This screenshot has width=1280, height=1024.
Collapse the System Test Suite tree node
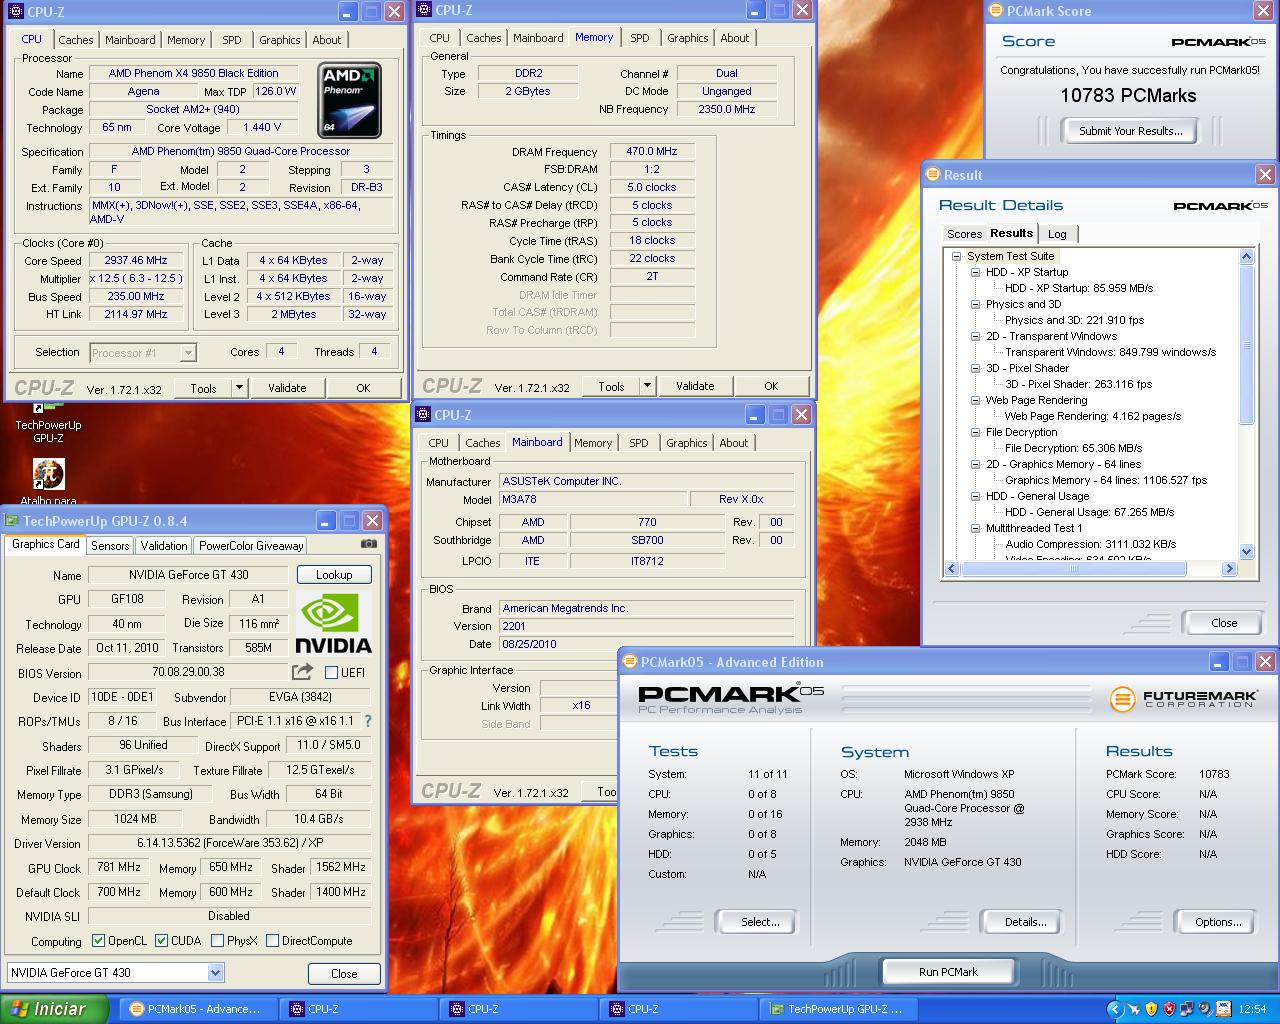[956, 256]
